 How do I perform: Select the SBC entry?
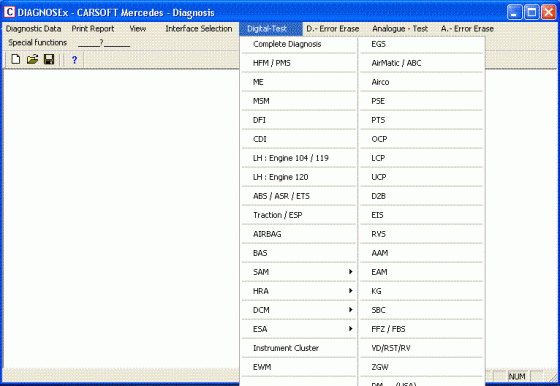click(x=421, y=310)
